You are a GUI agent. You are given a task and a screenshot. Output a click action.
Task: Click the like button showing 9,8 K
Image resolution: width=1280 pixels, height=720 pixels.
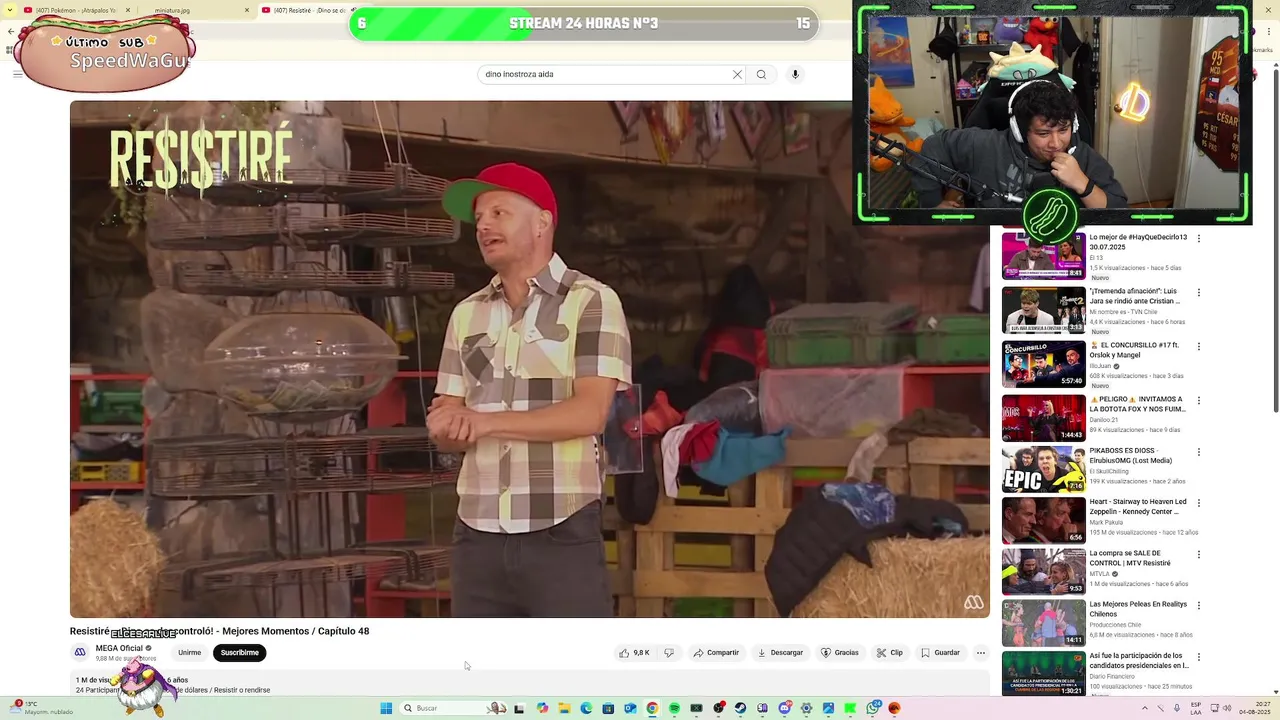pyautogui.click(x=634, y=653)
